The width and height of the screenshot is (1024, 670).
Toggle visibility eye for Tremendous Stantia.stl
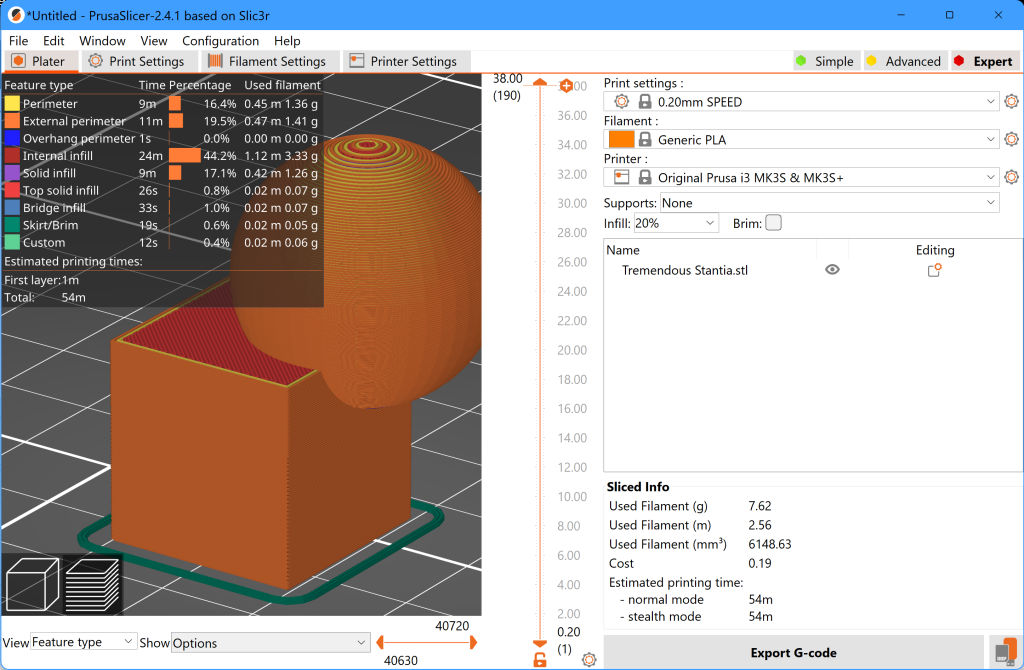tap(832, 270)
